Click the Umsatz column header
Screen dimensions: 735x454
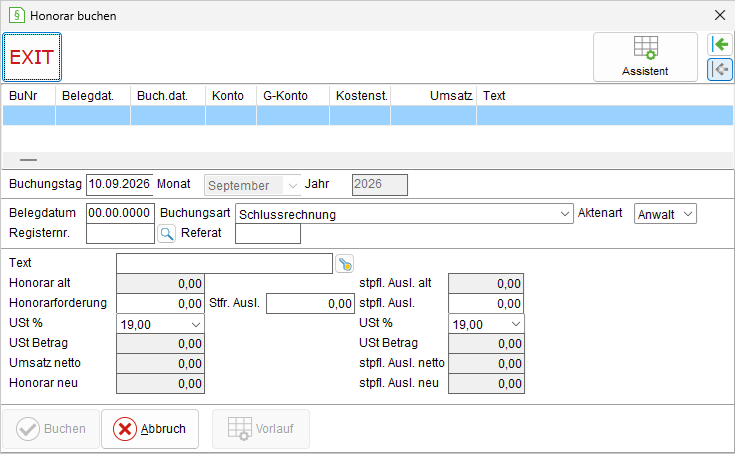pyautogui.click(x=434, y=96)
